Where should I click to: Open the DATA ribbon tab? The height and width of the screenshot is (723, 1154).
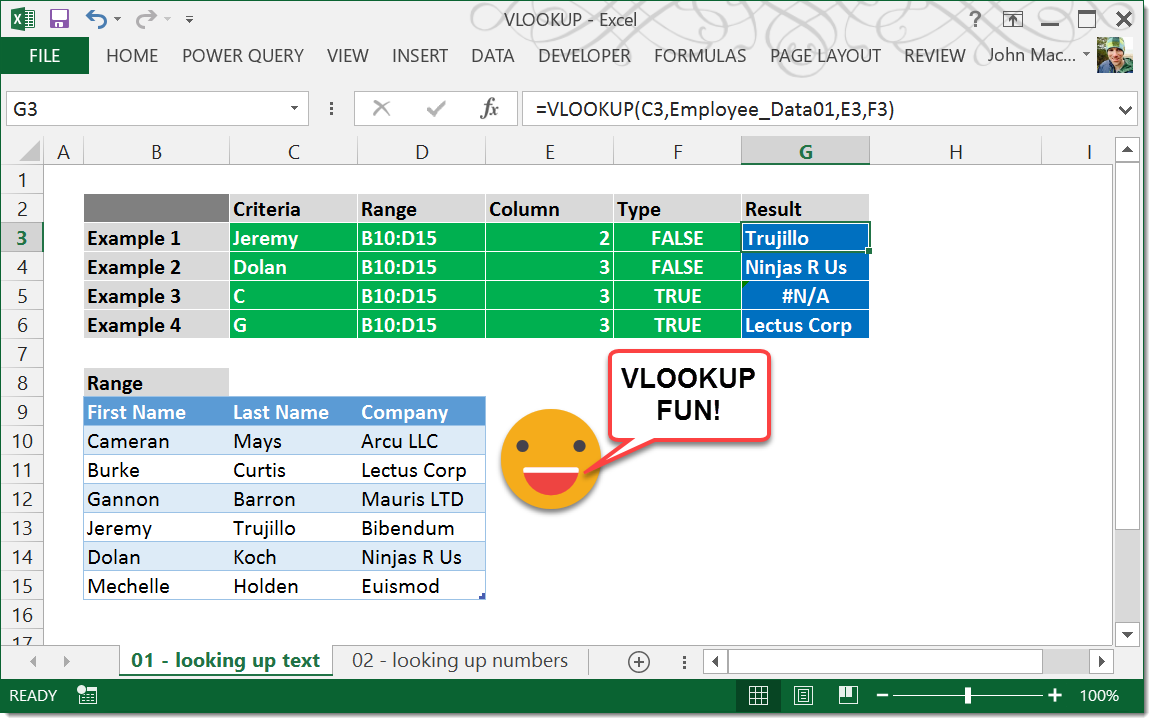coord(492,56)
